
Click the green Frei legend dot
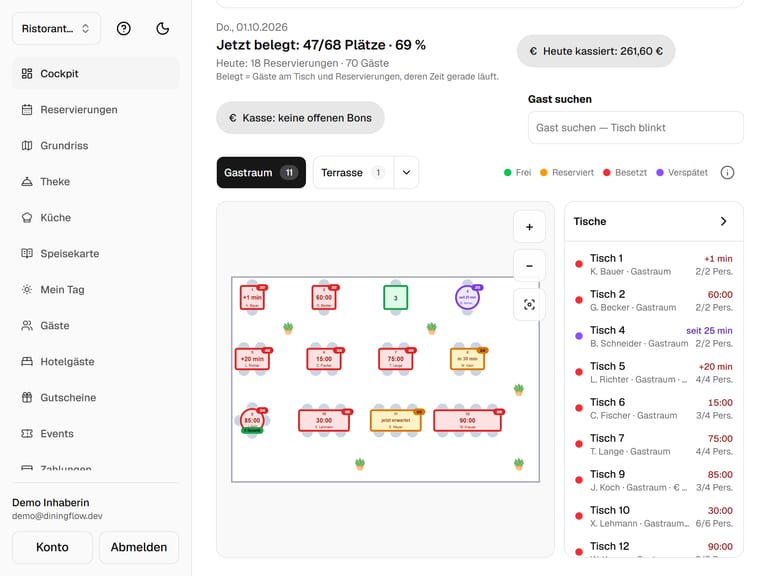pos(507,172)
